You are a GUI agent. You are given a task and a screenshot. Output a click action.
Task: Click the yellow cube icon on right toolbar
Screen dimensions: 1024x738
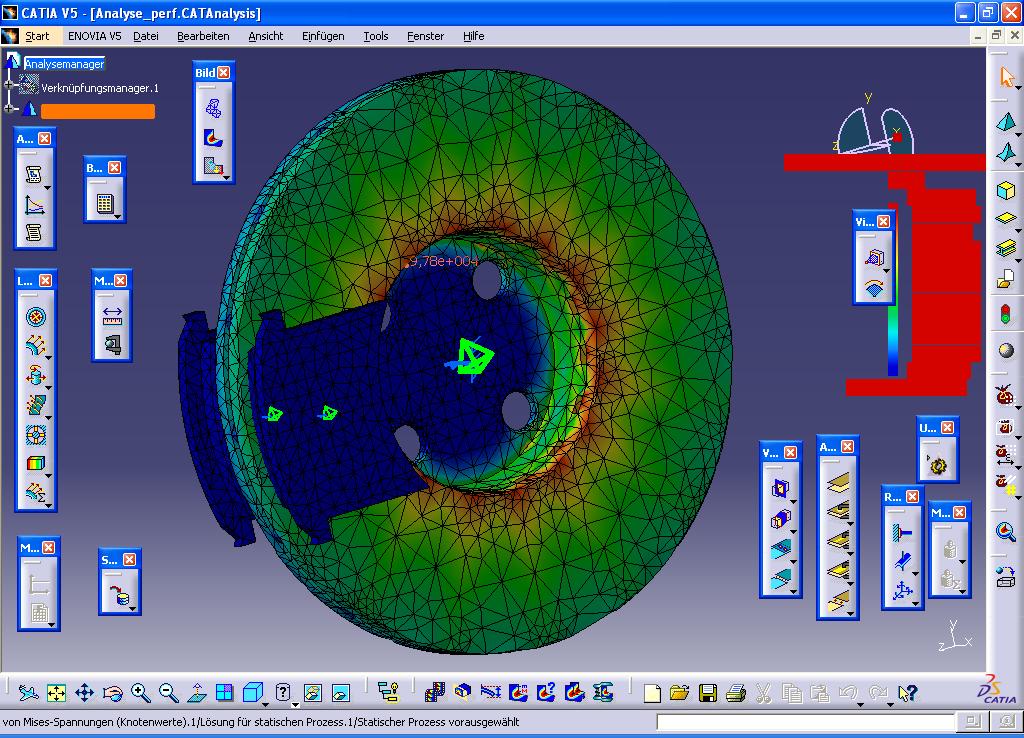1006,190
